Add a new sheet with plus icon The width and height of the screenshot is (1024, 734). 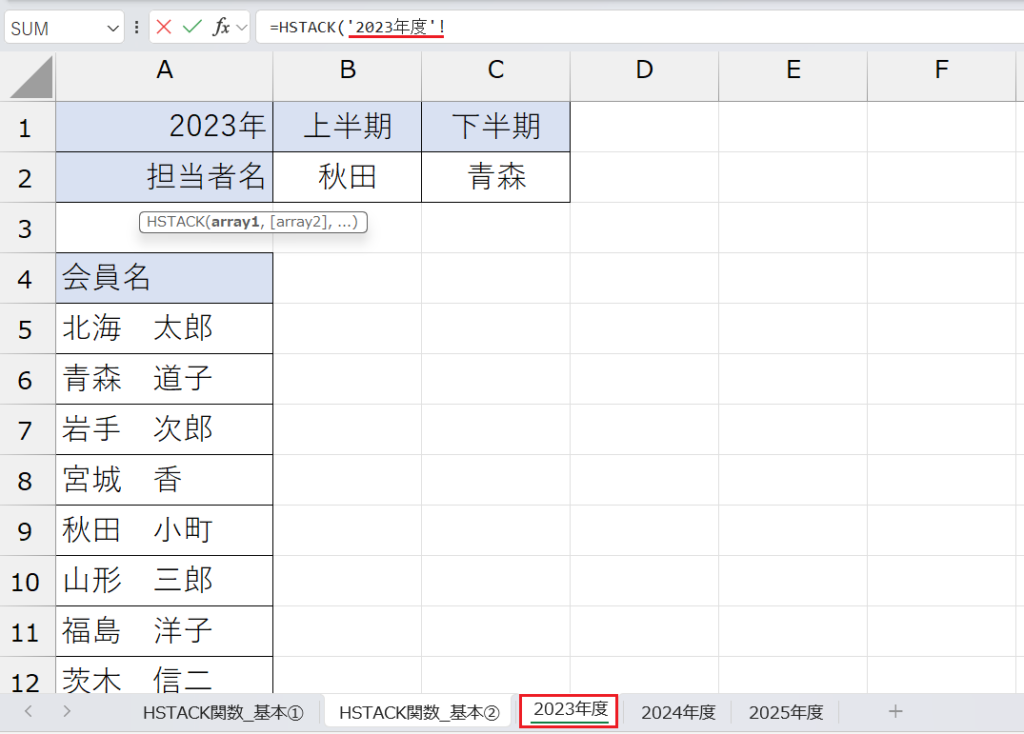pos(895,711)
